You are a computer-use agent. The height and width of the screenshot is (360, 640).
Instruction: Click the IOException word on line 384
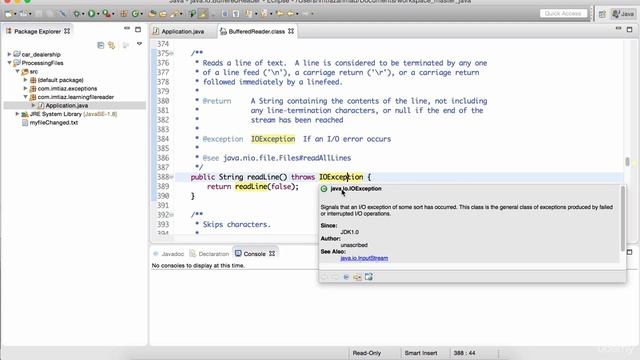pos(273,139)
